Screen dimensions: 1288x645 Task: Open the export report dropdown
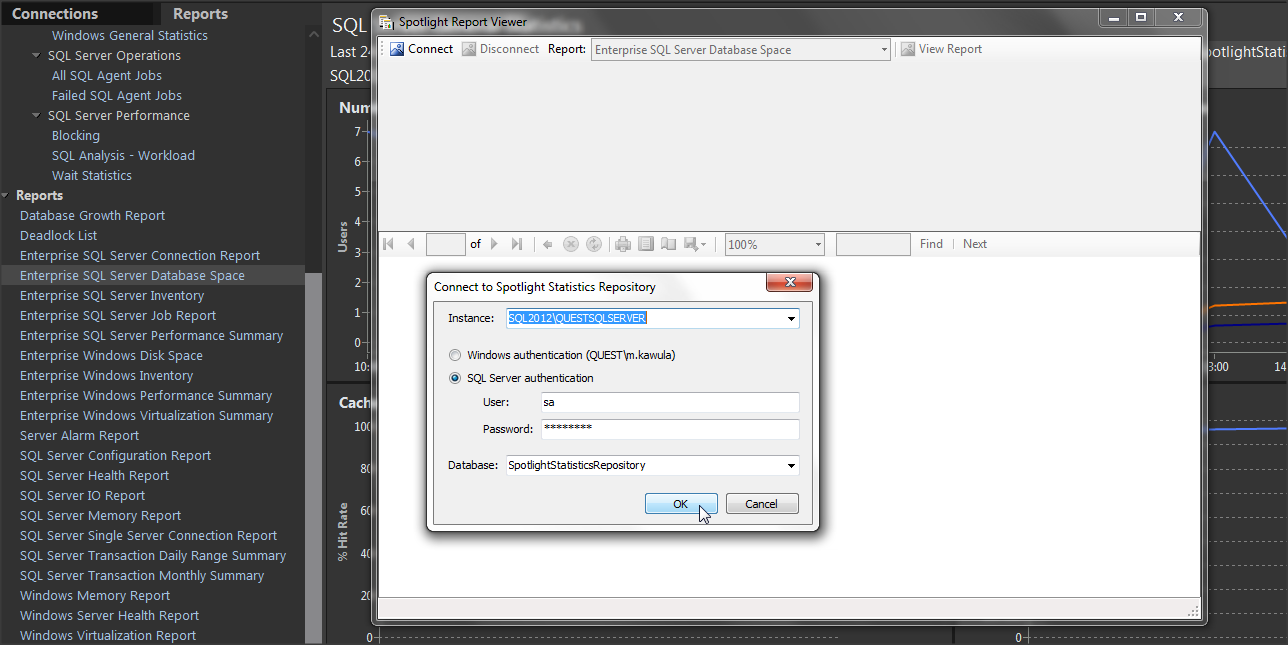pyautogui.click(x=695, y=244)
